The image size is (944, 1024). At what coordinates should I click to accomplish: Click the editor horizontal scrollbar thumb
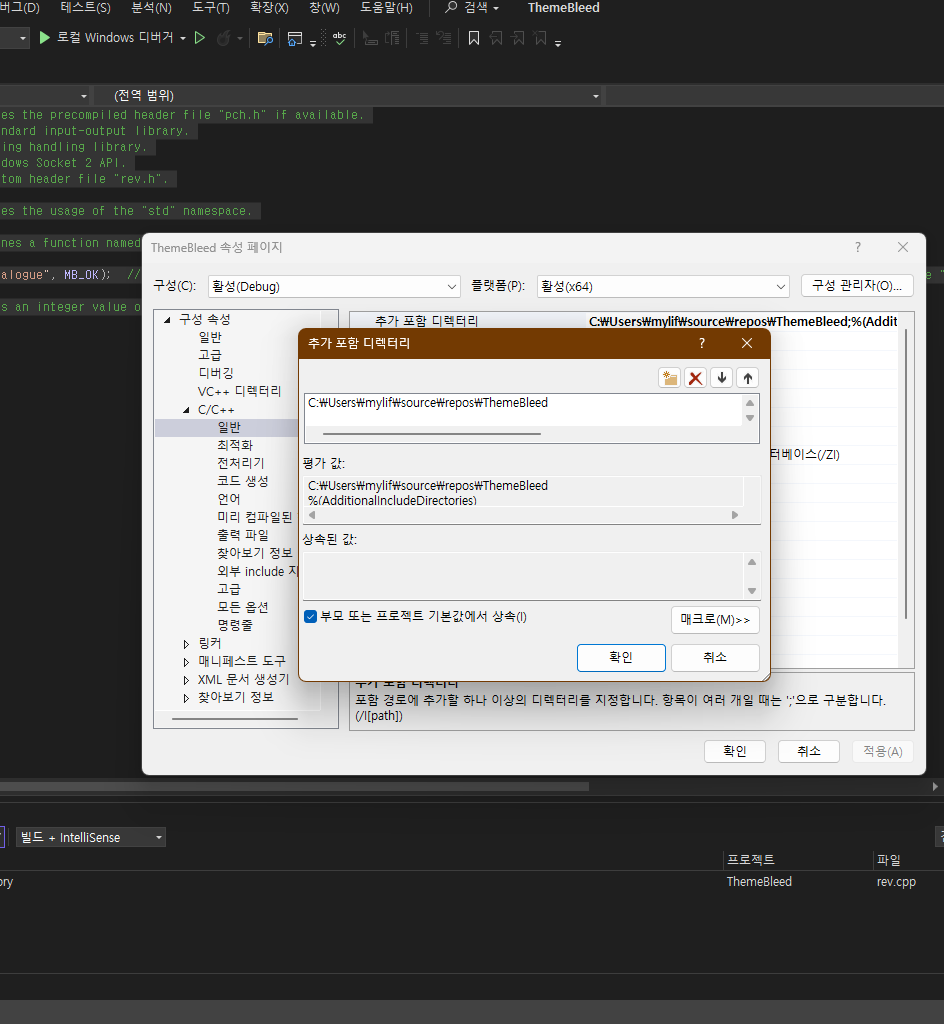(x=294, y=786)
